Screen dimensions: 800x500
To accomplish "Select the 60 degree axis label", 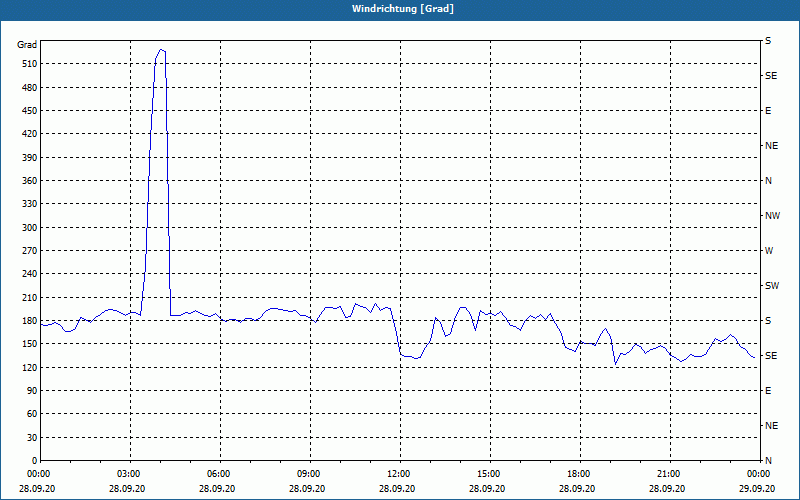I will [32, 414].
